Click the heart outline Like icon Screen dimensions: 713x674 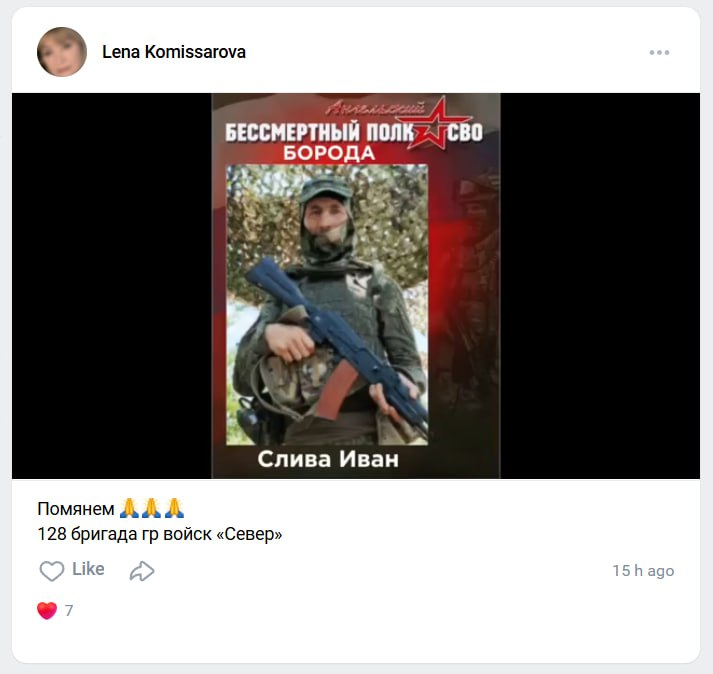(52, 571)
